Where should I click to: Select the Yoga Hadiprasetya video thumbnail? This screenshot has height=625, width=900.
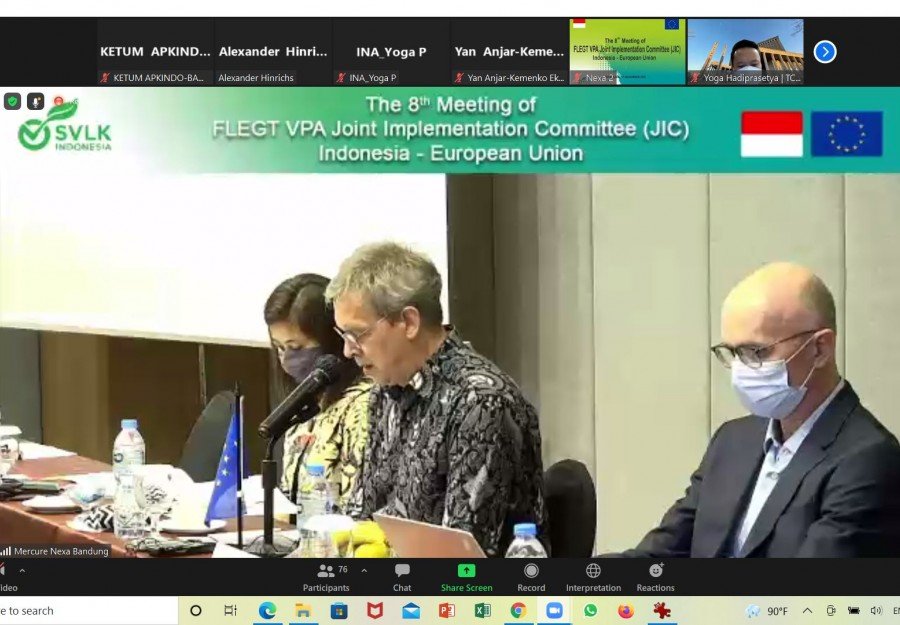(x=746, y=52)
